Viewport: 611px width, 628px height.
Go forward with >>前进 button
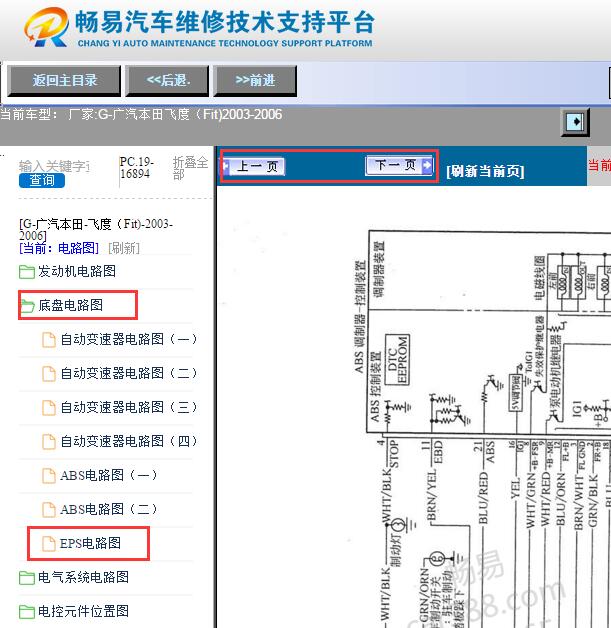pos(255,81)
